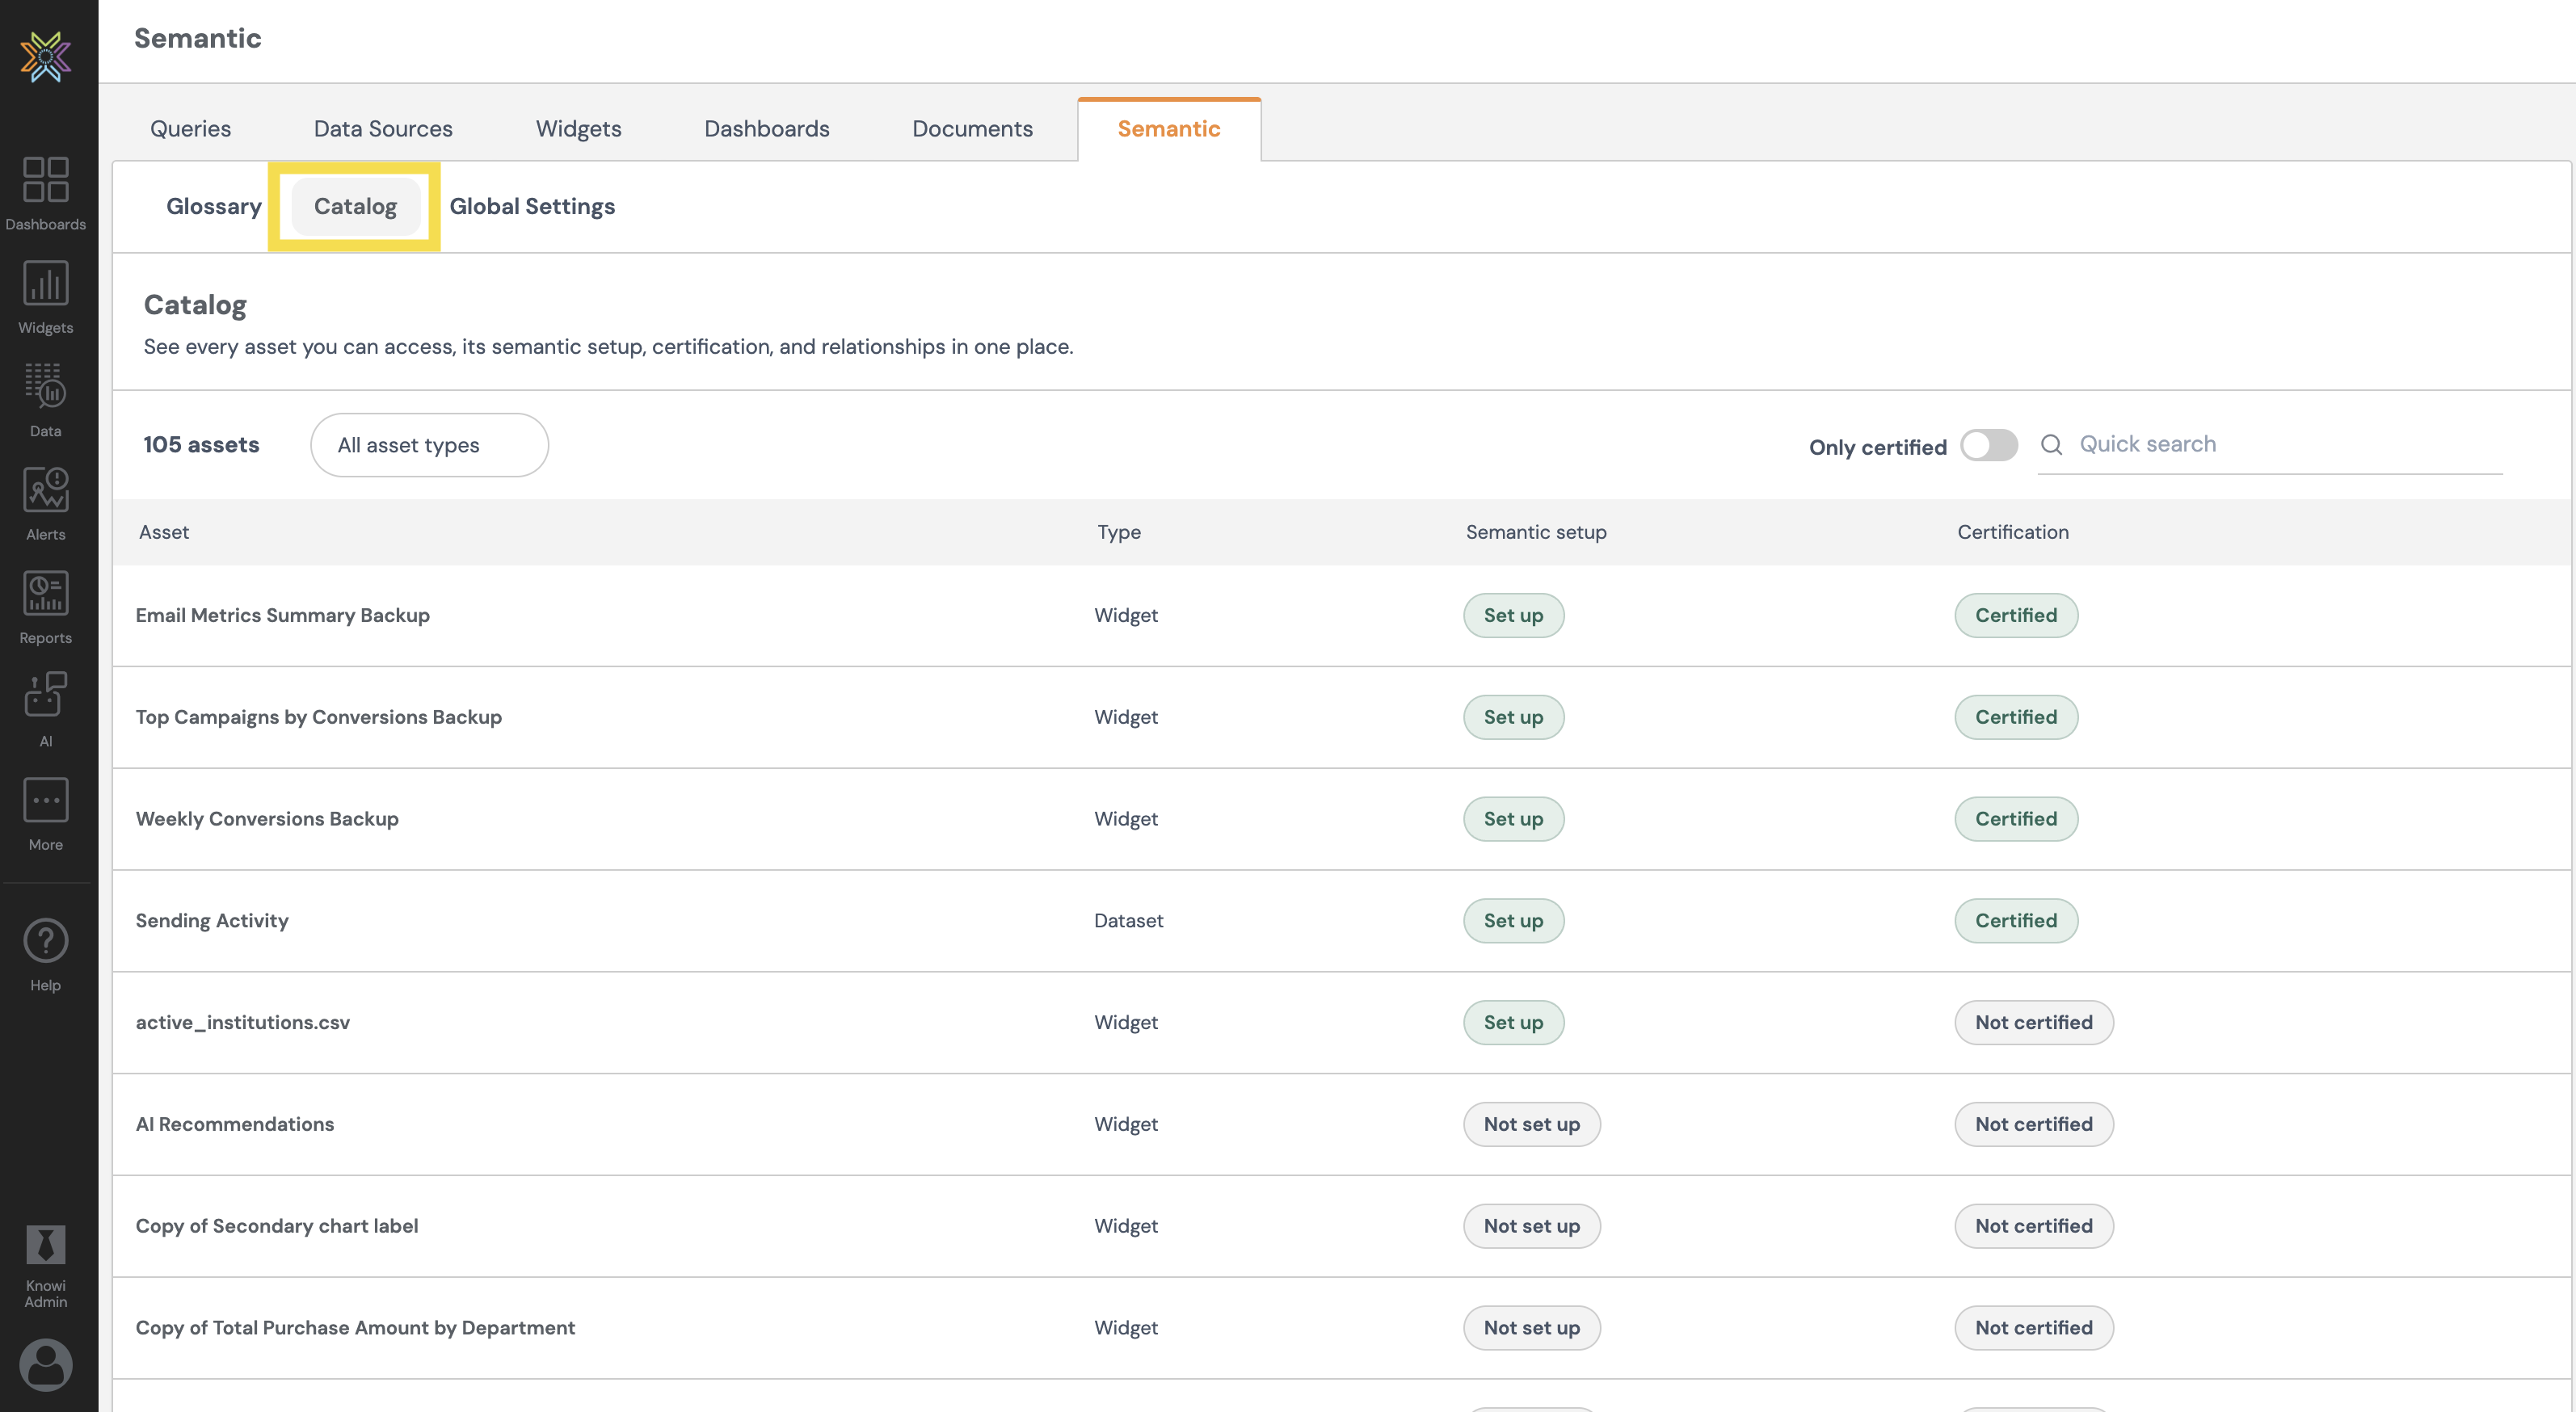The width and height of the screenshot is (2576, 1412).
Task: Open the Glossary sub-tab
Action: [214, 206]
